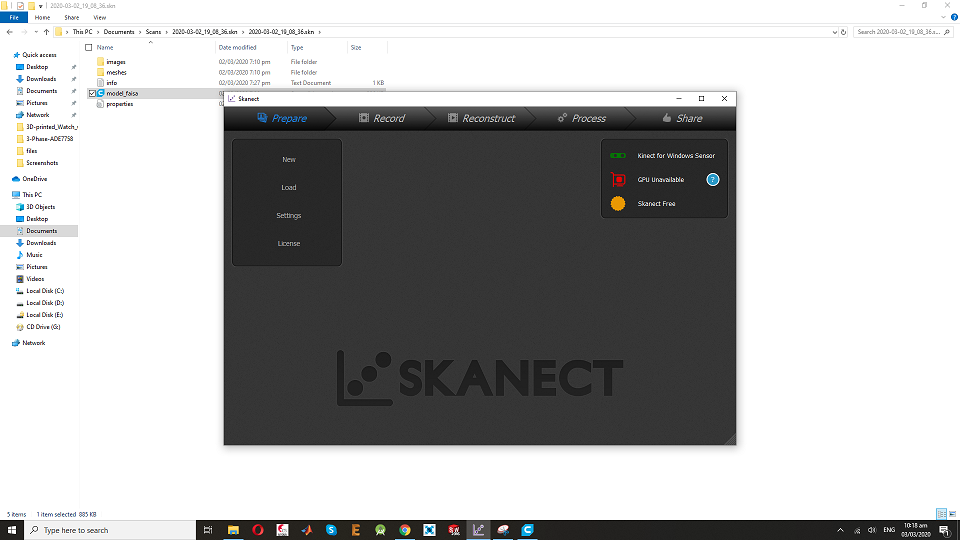Open the View ribbon tab in Explorer

(99, 18)
